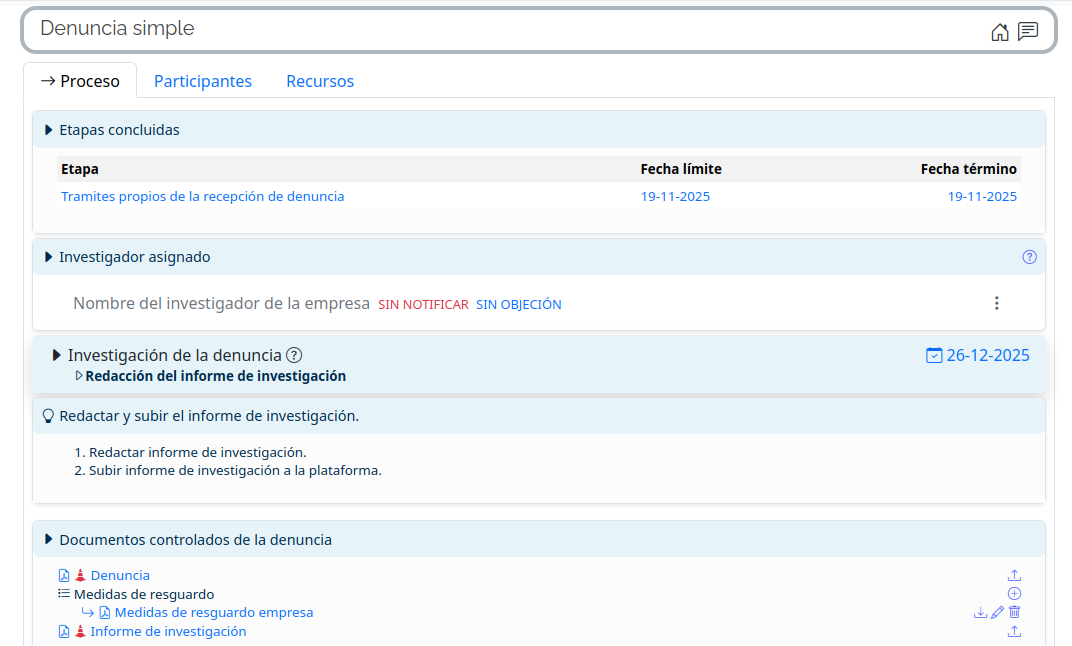The image size is (1072, 646).
Task: Open Tramites propios de la recepción link
Action: click(x=202, y=197)
